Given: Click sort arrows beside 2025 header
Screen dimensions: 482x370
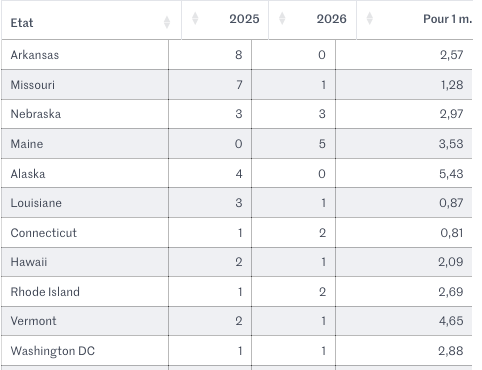Looking at the screenshot, I should point(195,18).
